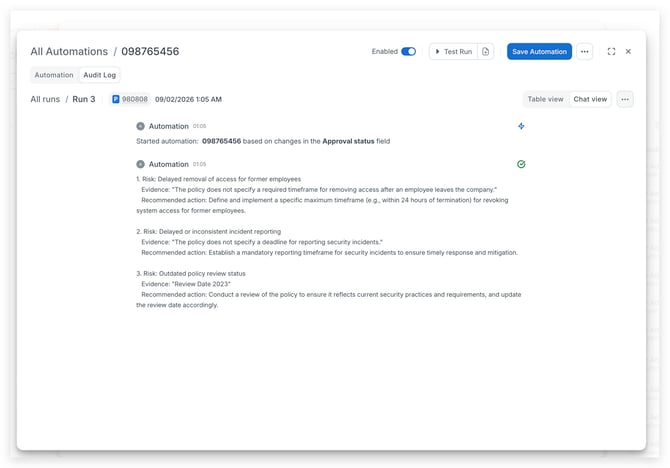
Task: Open the more options menu beside Save Automation
Action: pyautogui.click(x=585, y=51)
